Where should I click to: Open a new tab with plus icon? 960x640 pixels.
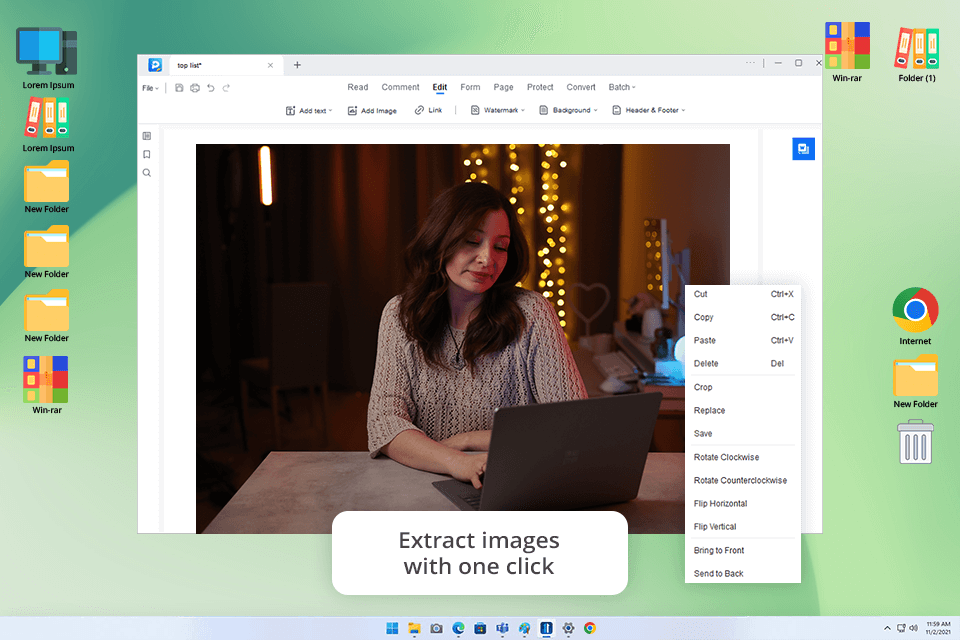(297, 65)
